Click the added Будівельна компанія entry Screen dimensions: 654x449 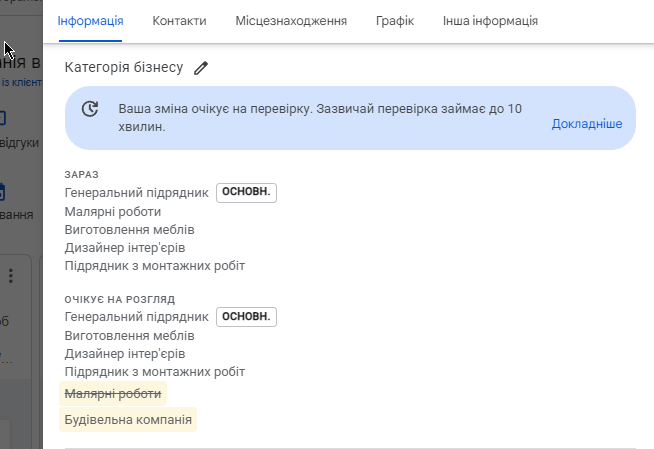click(x=128, y=419)
